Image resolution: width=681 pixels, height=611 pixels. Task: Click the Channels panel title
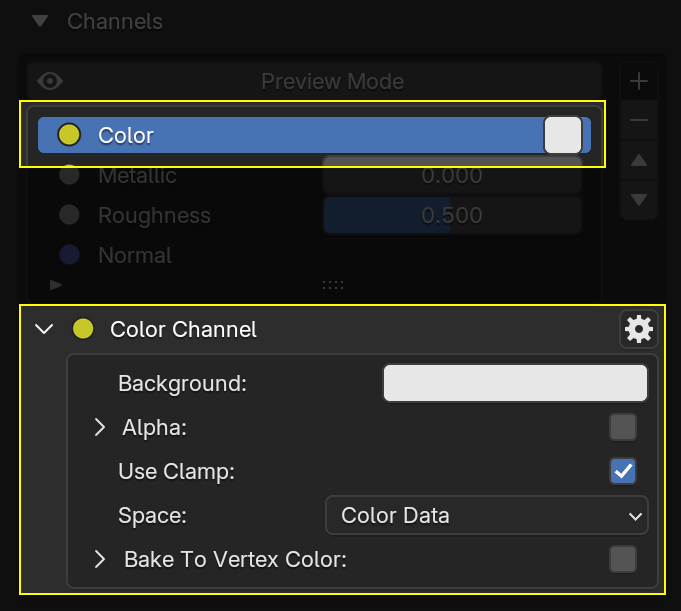(x=115, y=21)
